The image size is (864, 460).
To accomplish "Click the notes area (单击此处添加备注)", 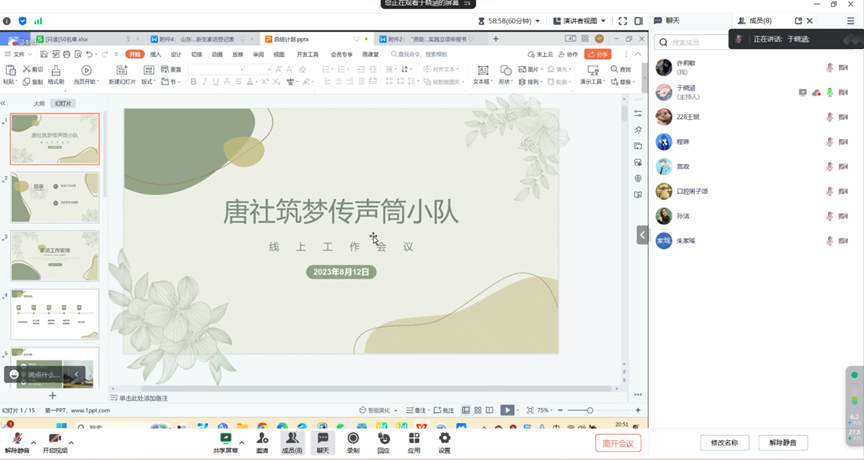I will [144, 398].
